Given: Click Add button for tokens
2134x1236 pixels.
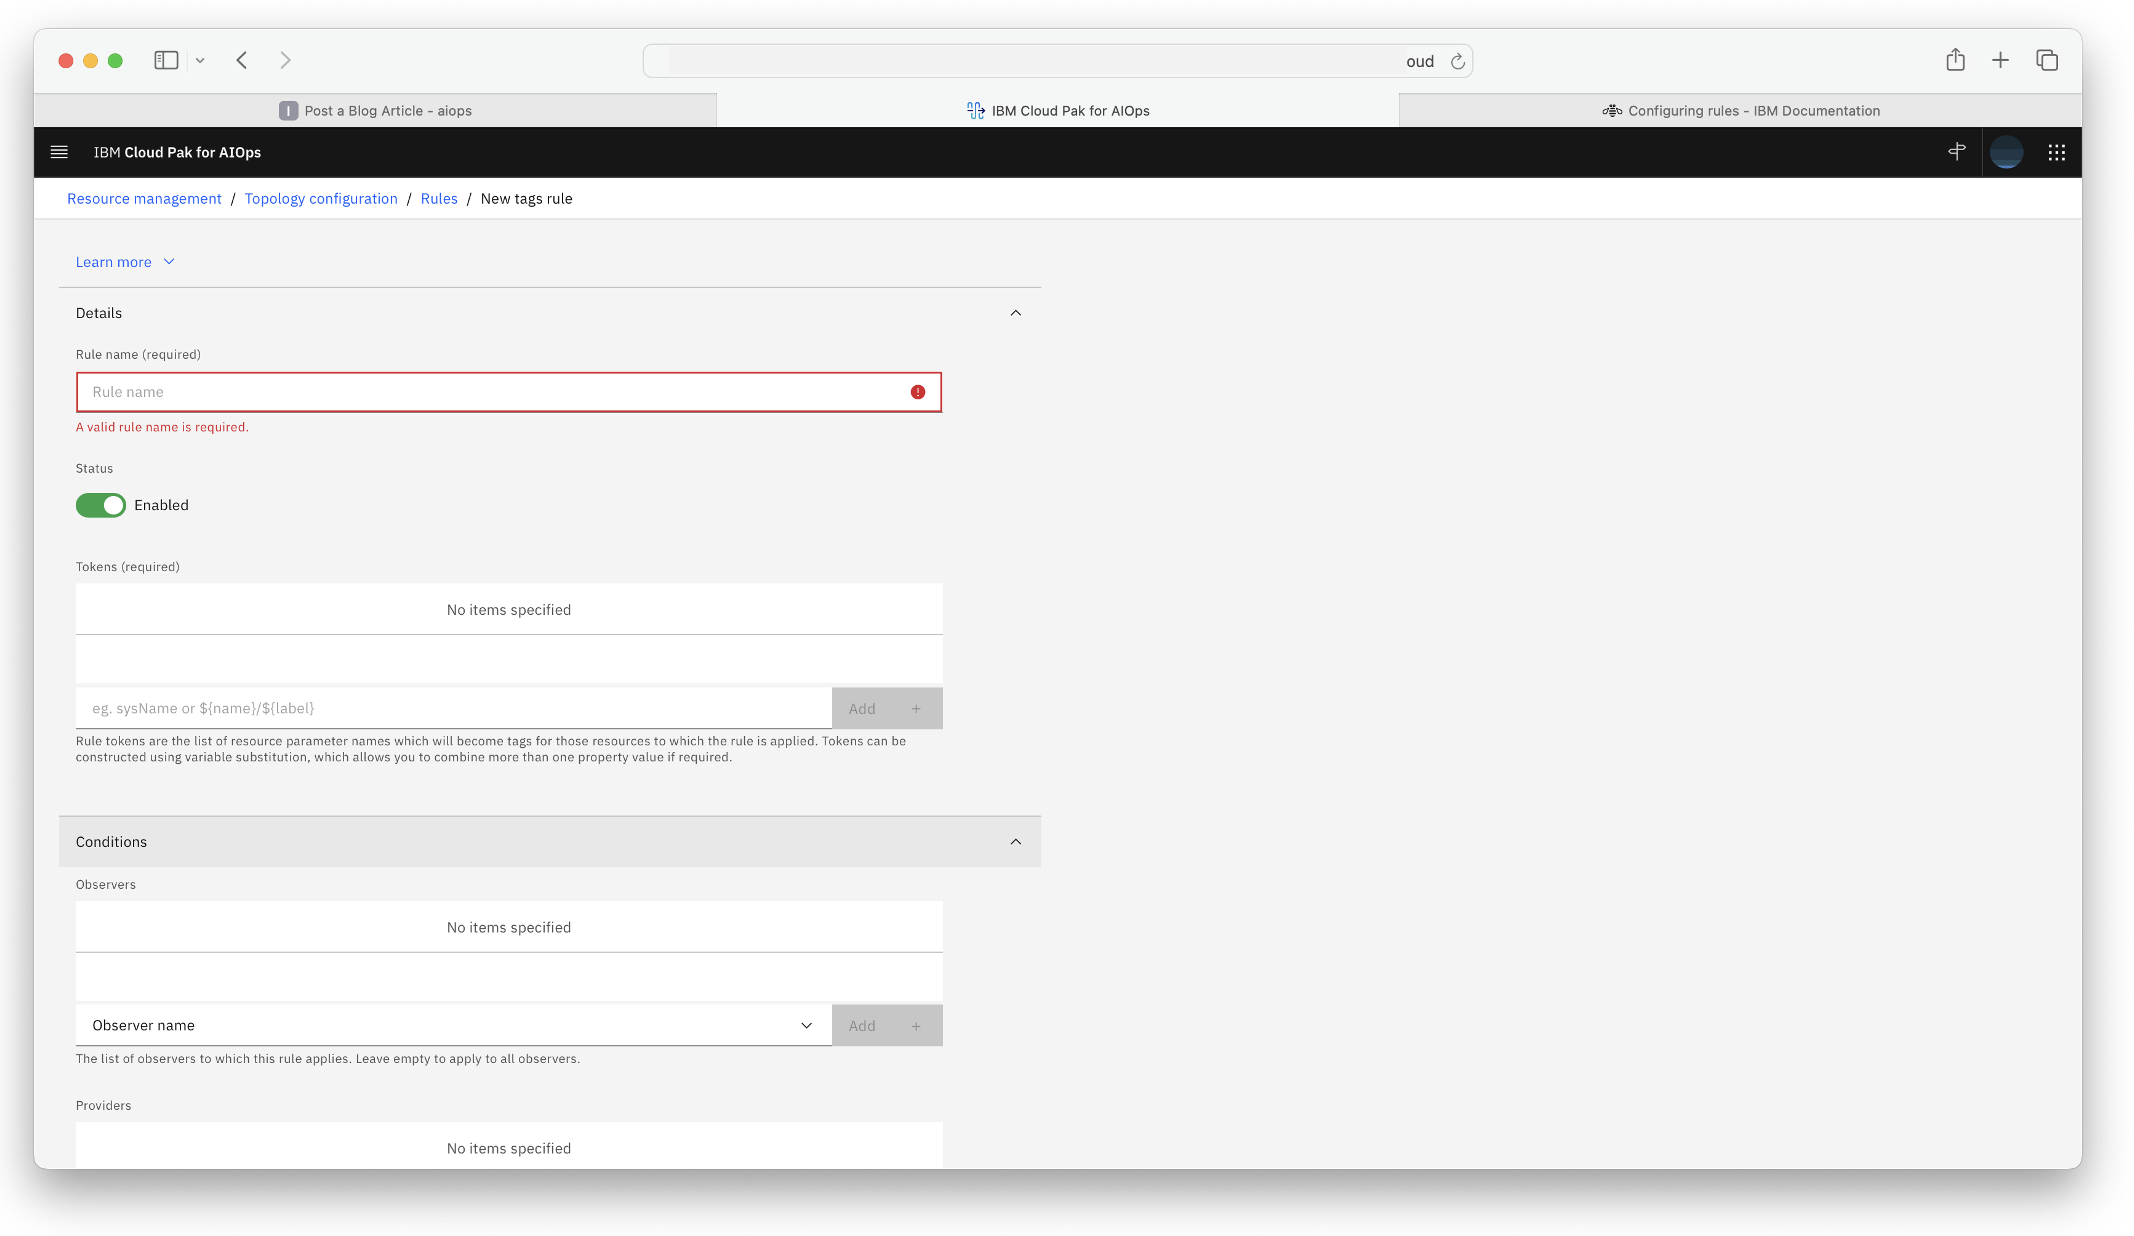Looking at the screenshot, I should click(887, 708).
